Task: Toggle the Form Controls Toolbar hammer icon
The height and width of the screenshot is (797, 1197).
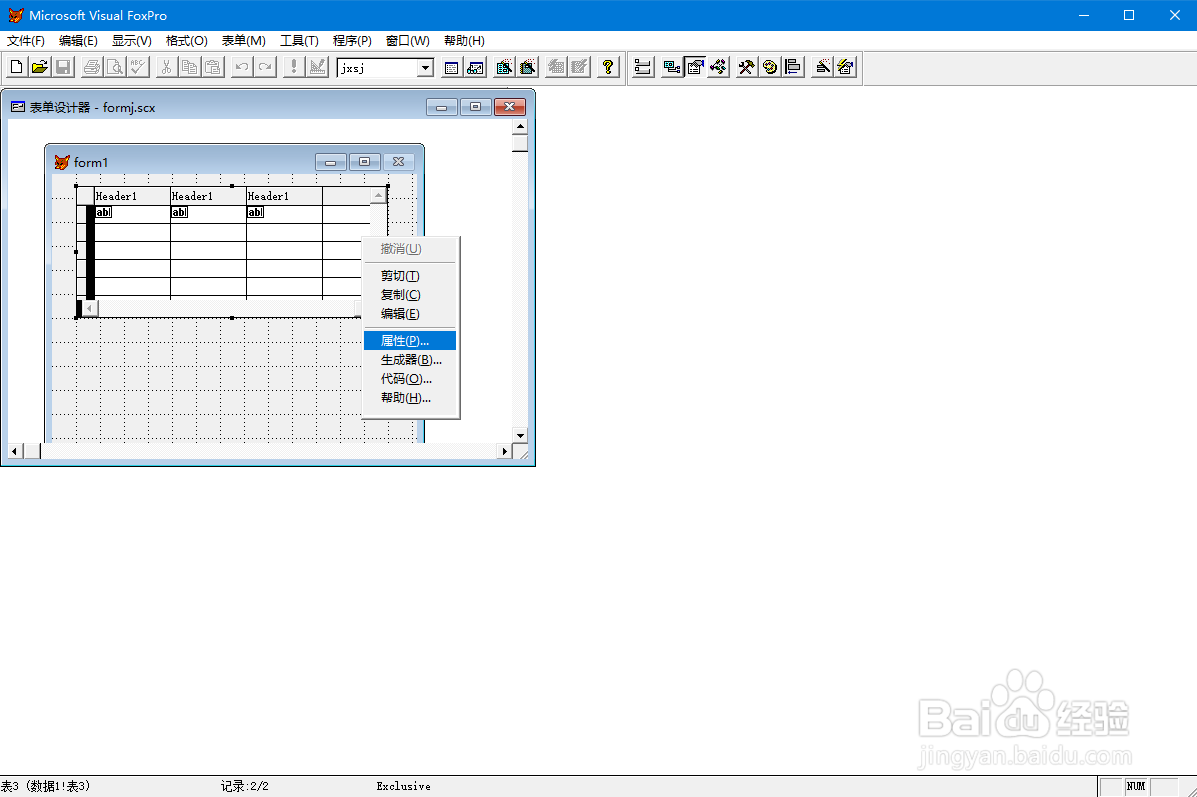Action: click(746, 67)
